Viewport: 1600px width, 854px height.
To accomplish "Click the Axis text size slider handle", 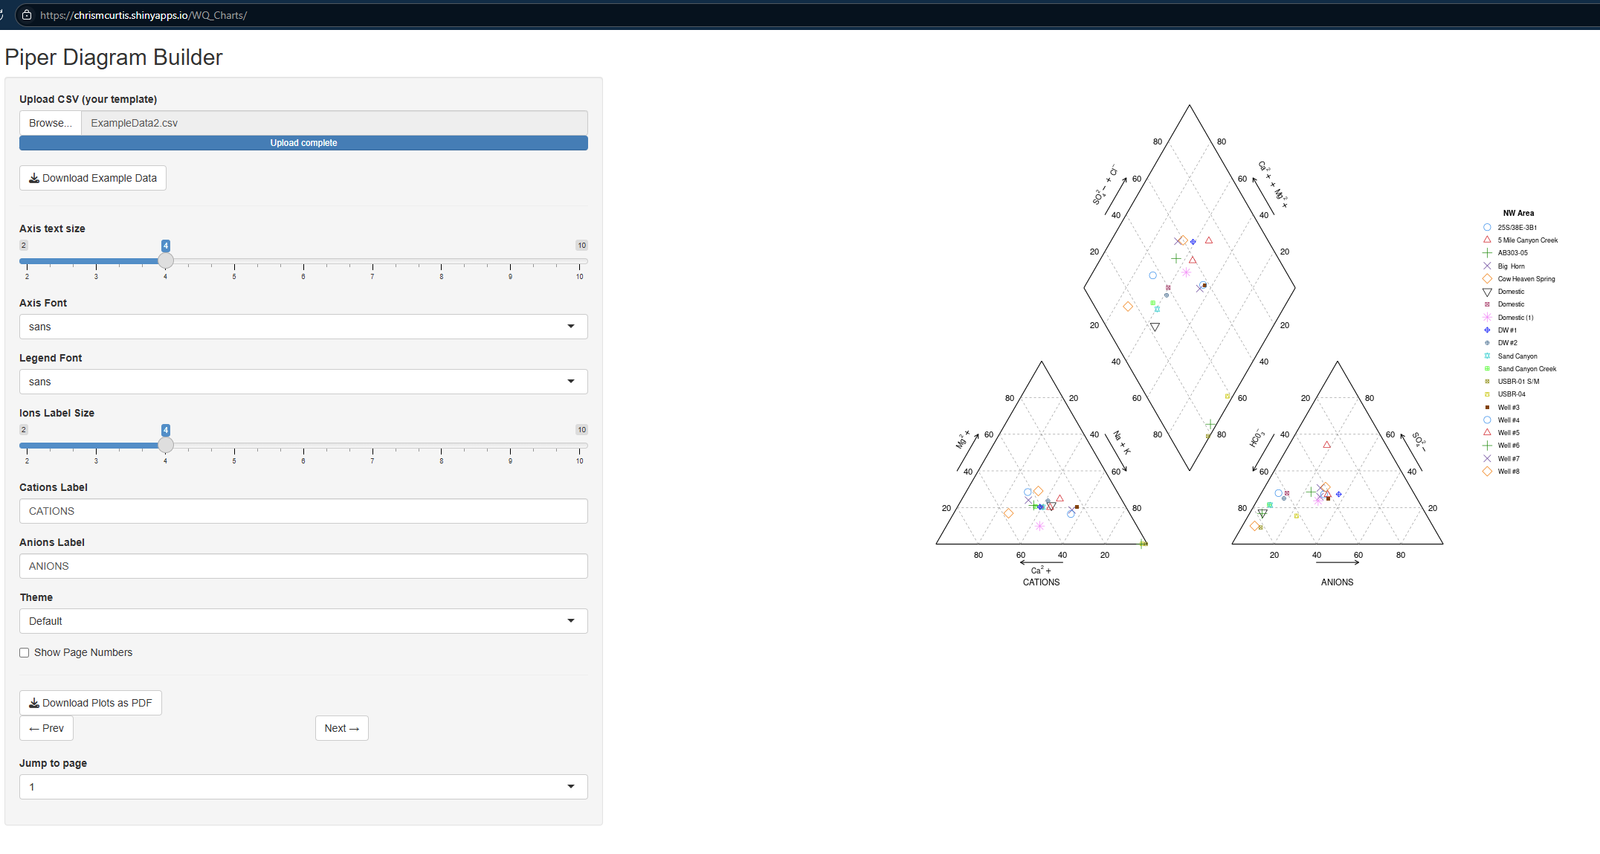I will [x=166, y=260].
